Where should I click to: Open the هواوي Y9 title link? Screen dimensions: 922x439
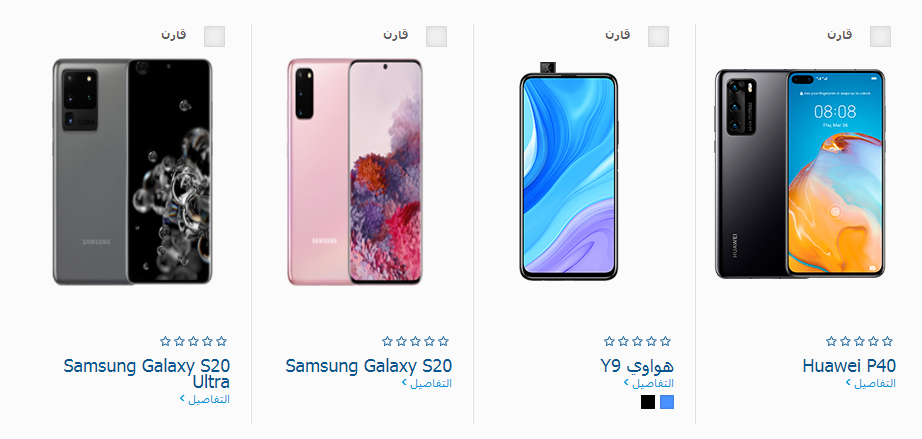(x=637, y=366)
